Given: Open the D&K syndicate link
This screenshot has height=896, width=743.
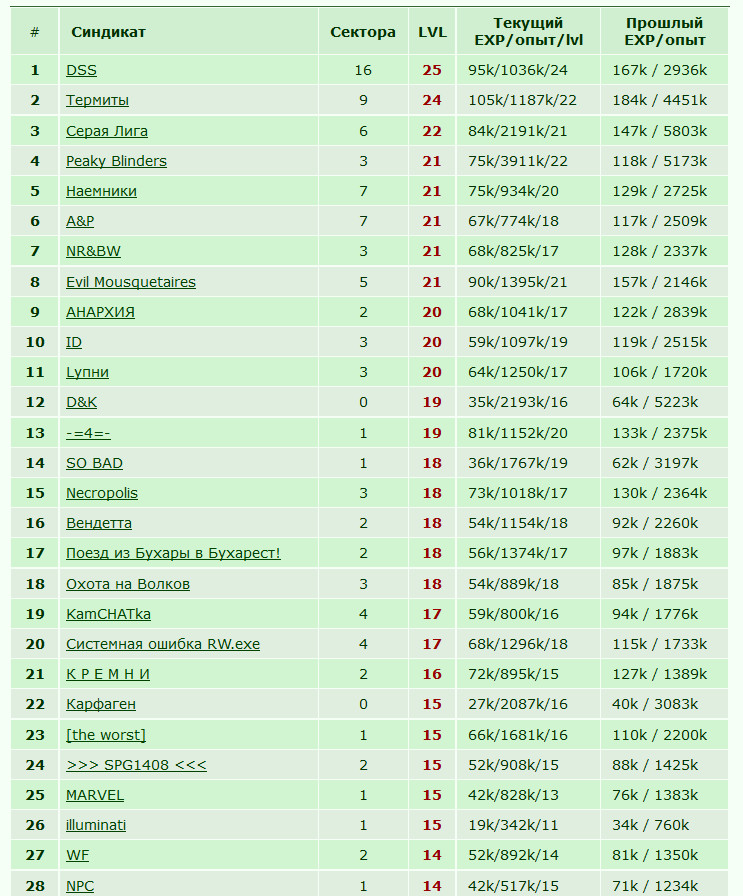Looking at the screenshot, I should coord(81,402).
